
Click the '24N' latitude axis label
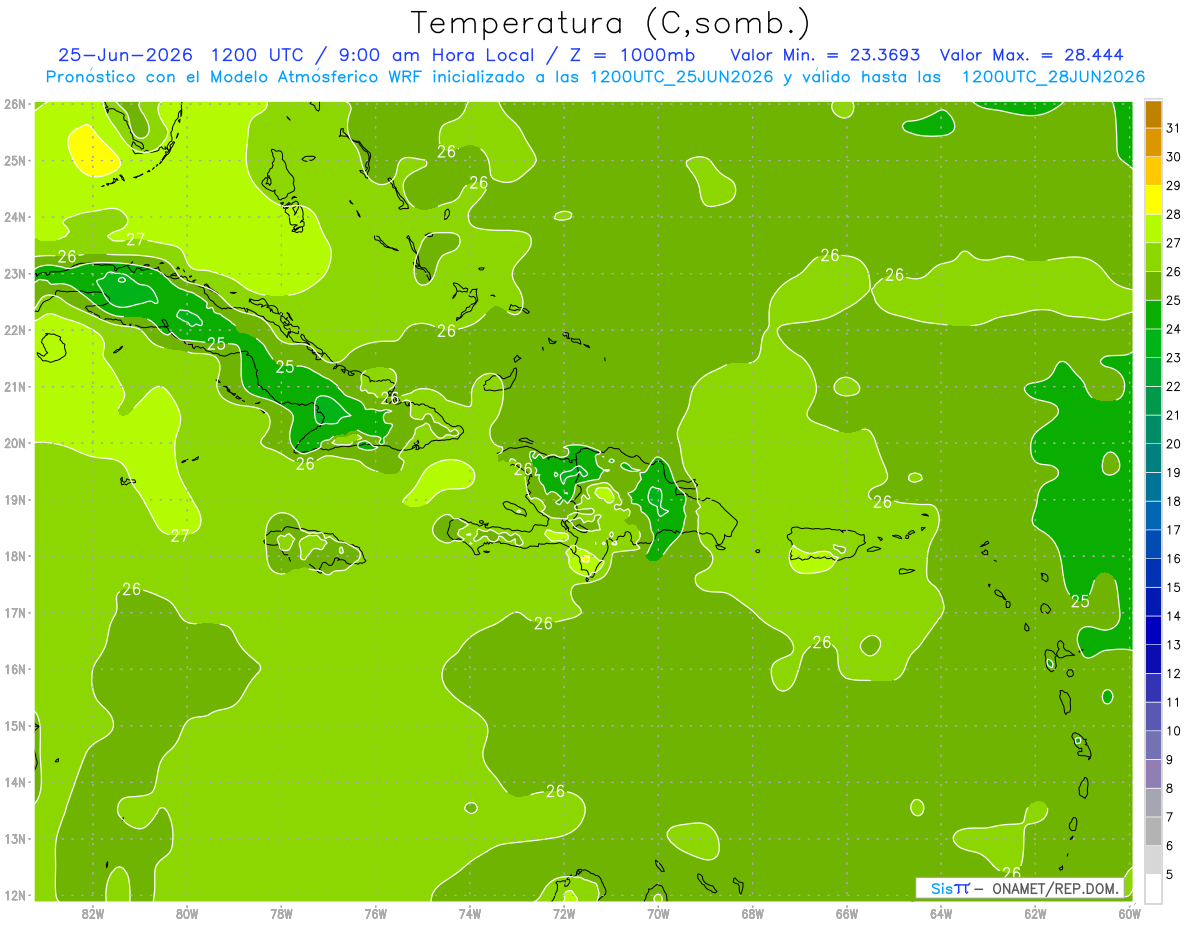14,217
